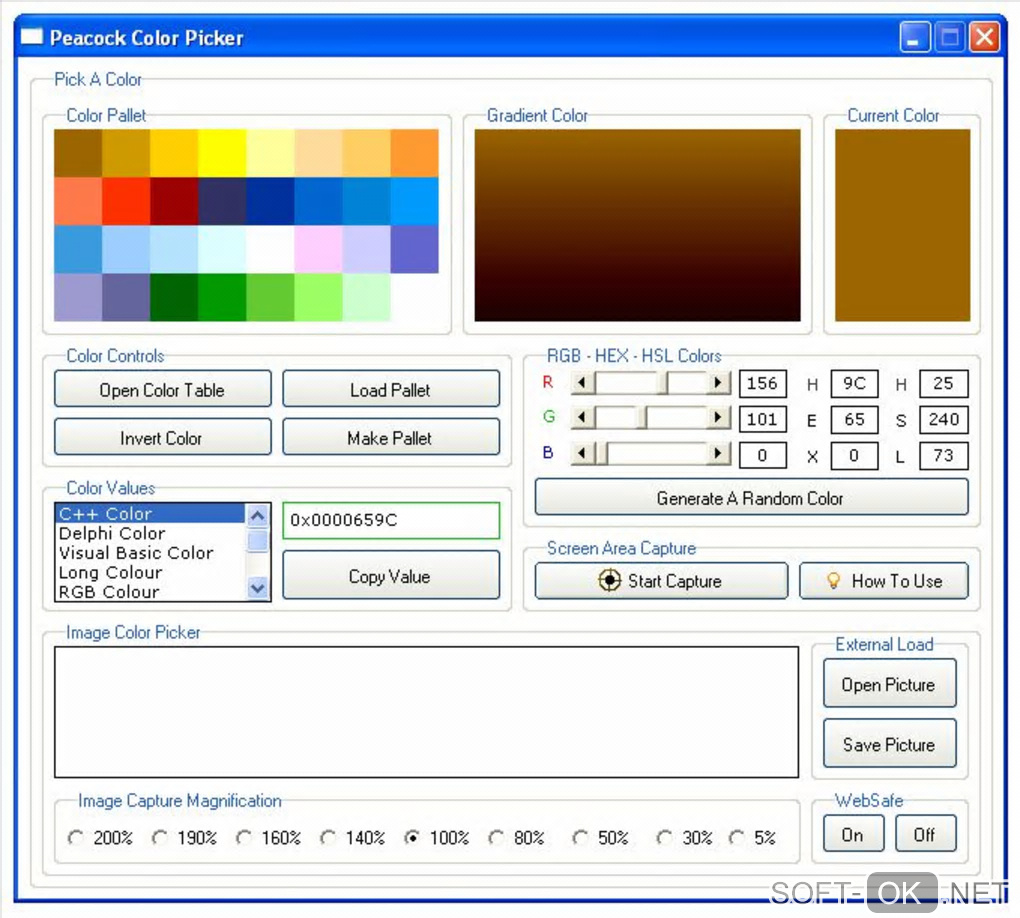Click the B slider right arrow
Screen dimensions: 1020x918
718,453
